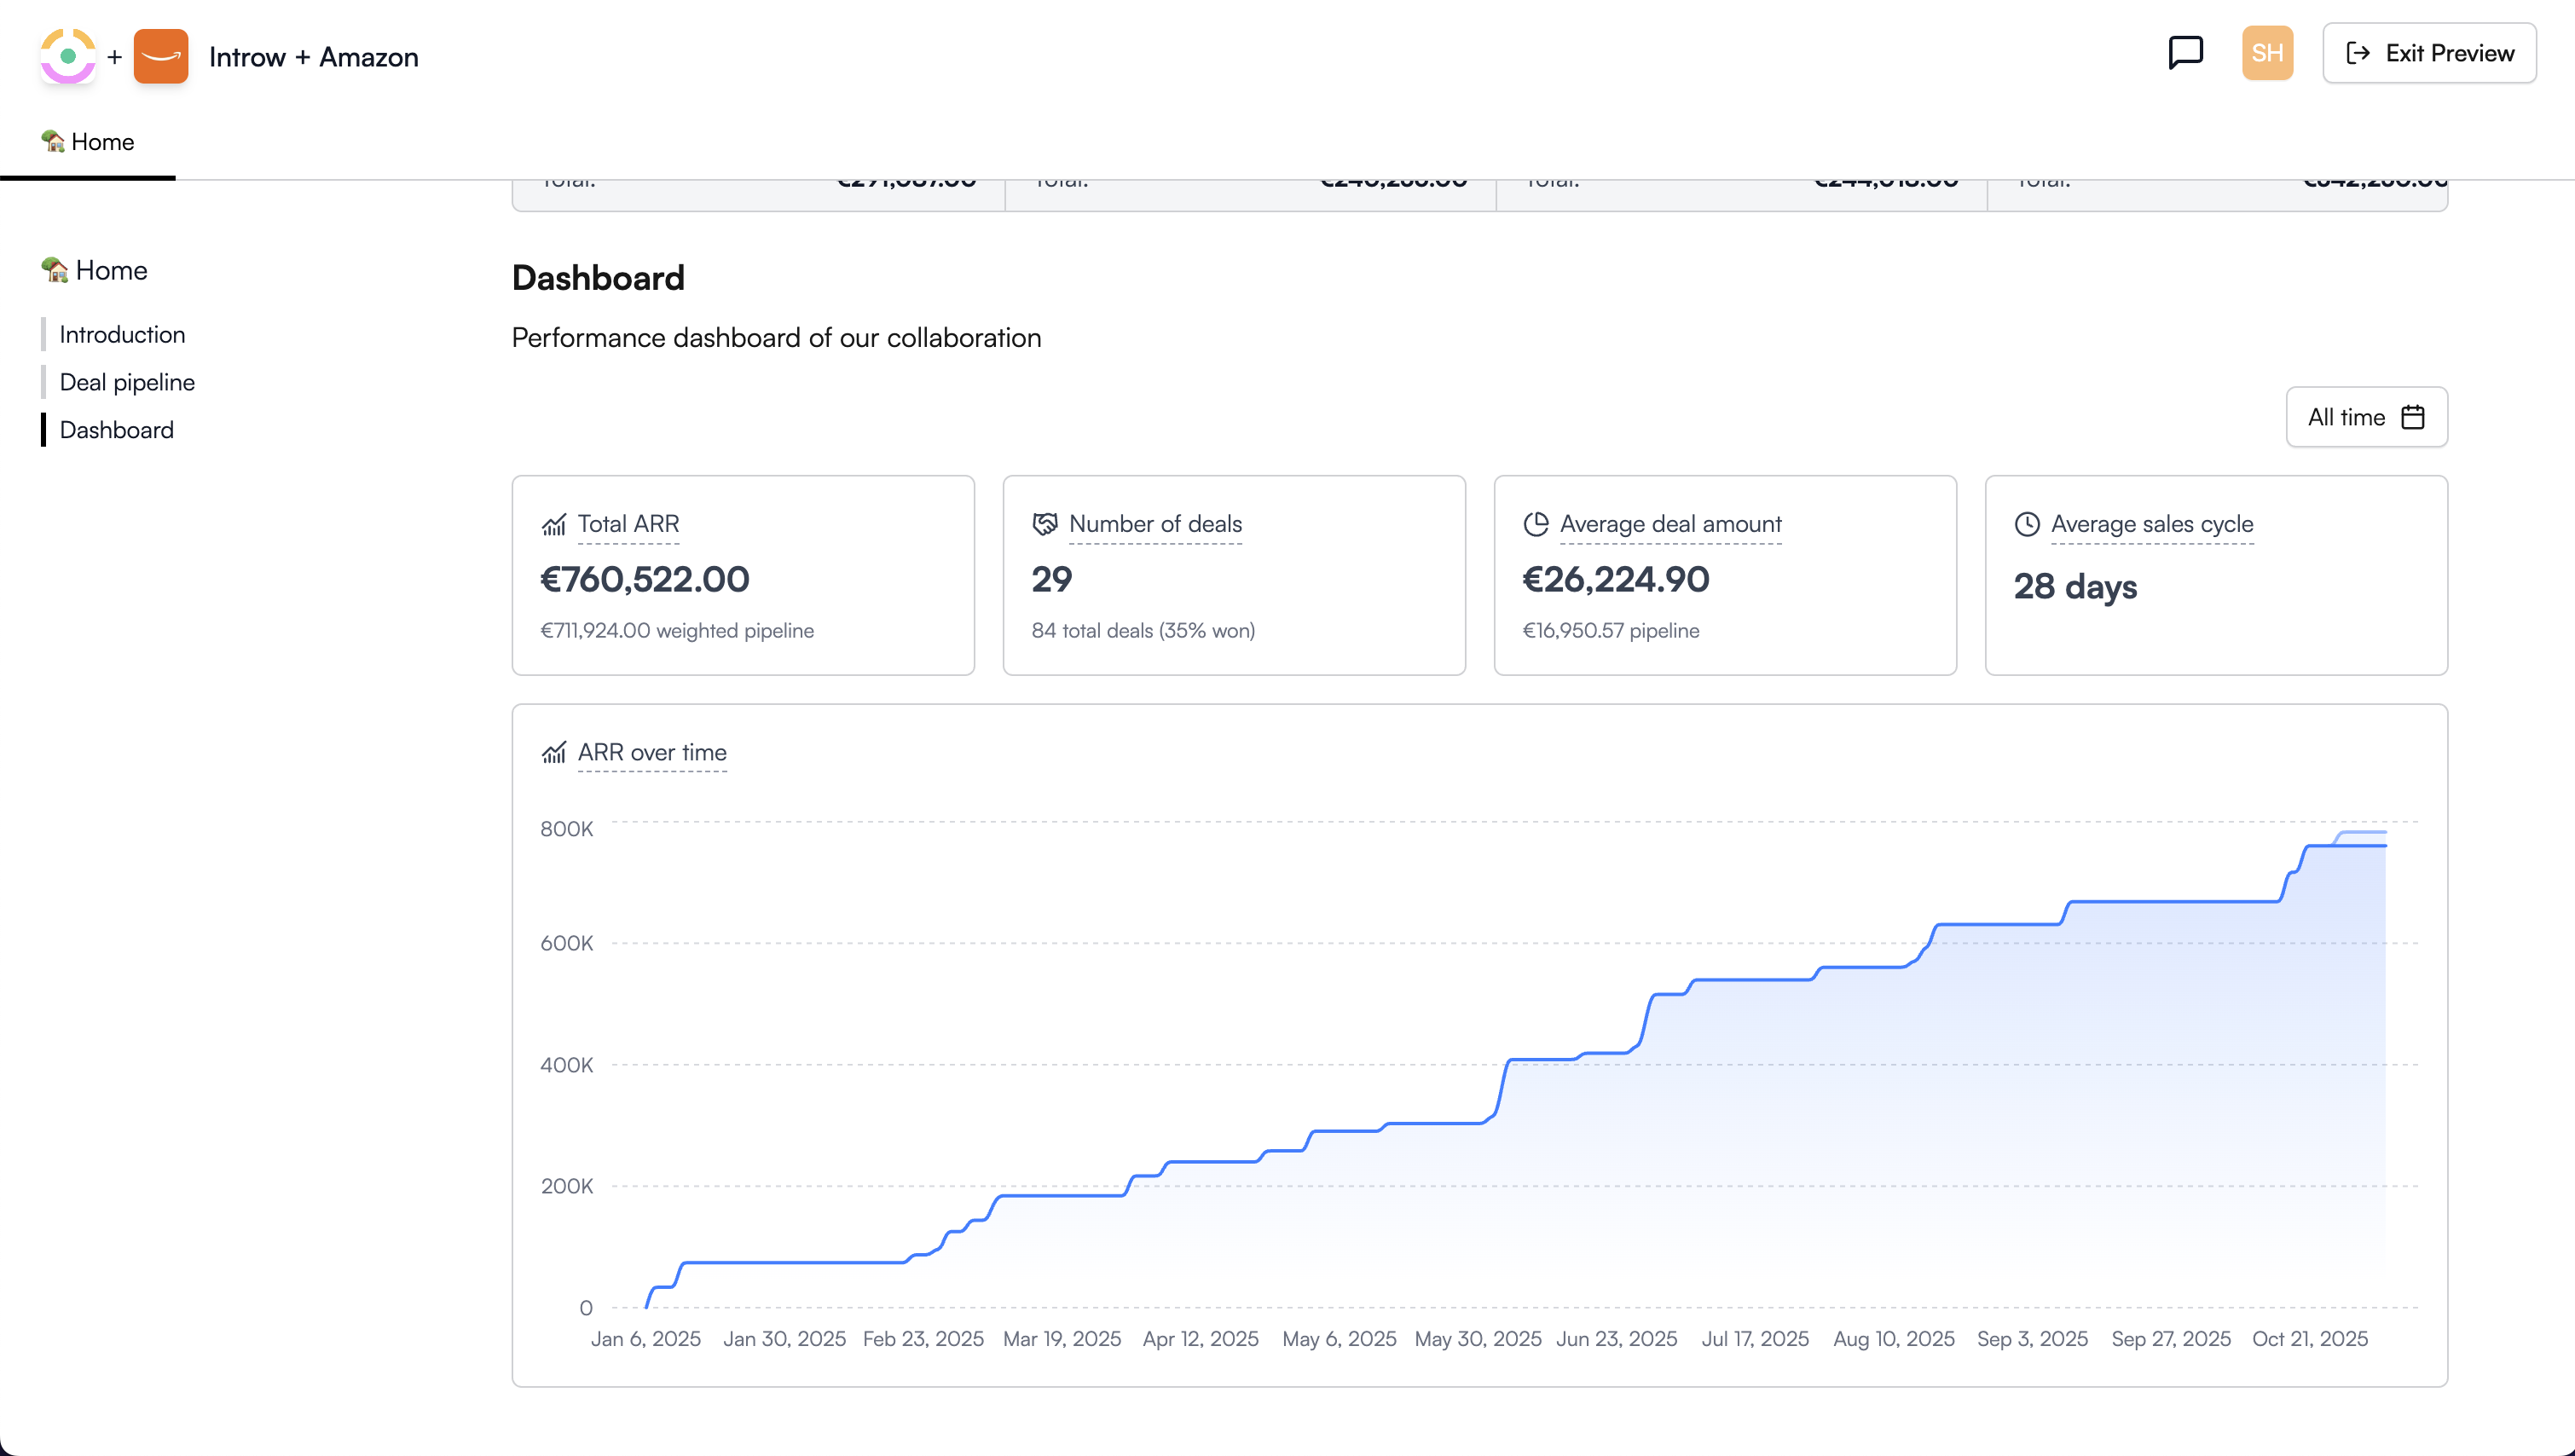Click the calendar icon in All time button
The height and width of the screenshot is (1456, 2575).
2413,417
